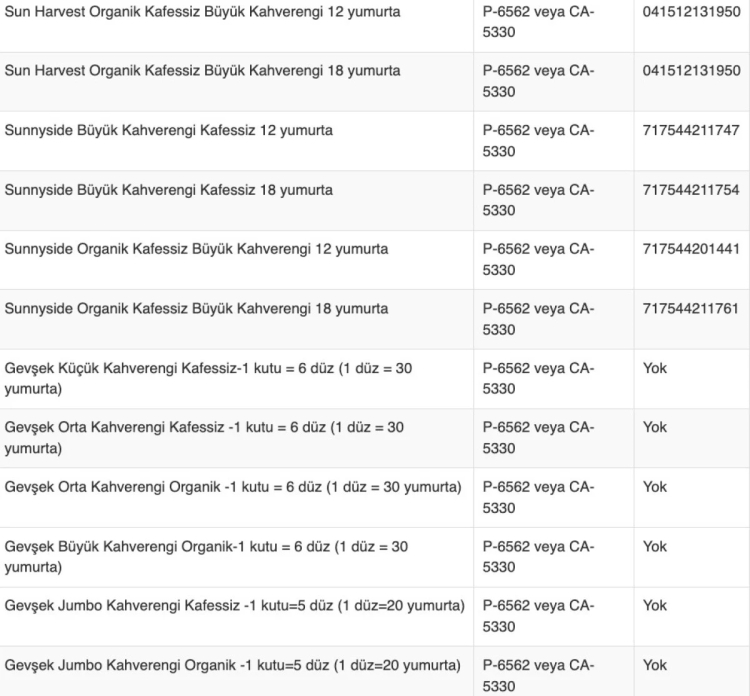Click Sun Harvest Organik 18 yumurta product name
Image resolution: width=750 pixels, height=696 pixels.
coord(202,71)
